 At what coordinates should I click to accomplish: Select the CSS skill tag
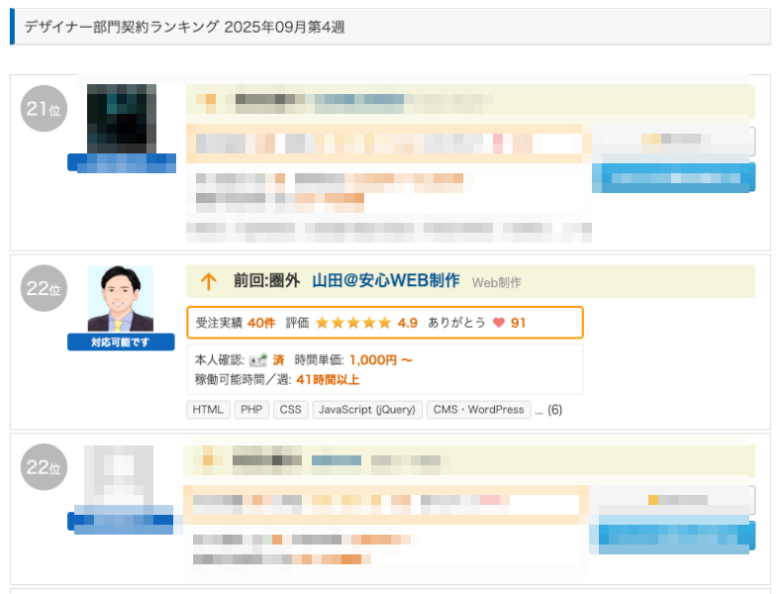click(290, 410)
